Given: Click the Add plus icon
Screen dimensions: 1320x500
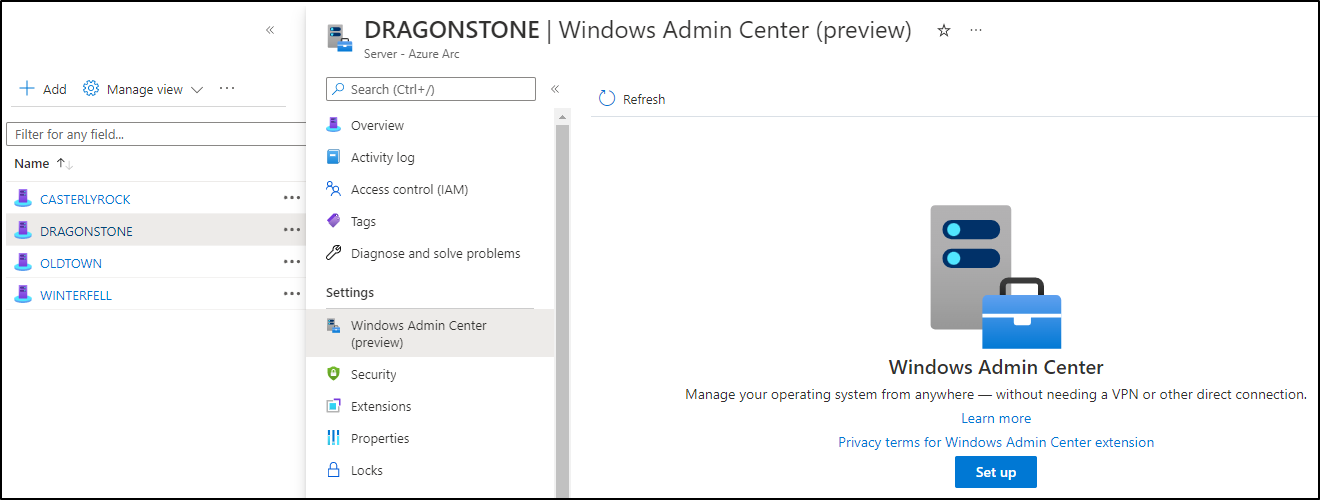Looking at the screenshot, I should 27,89.
